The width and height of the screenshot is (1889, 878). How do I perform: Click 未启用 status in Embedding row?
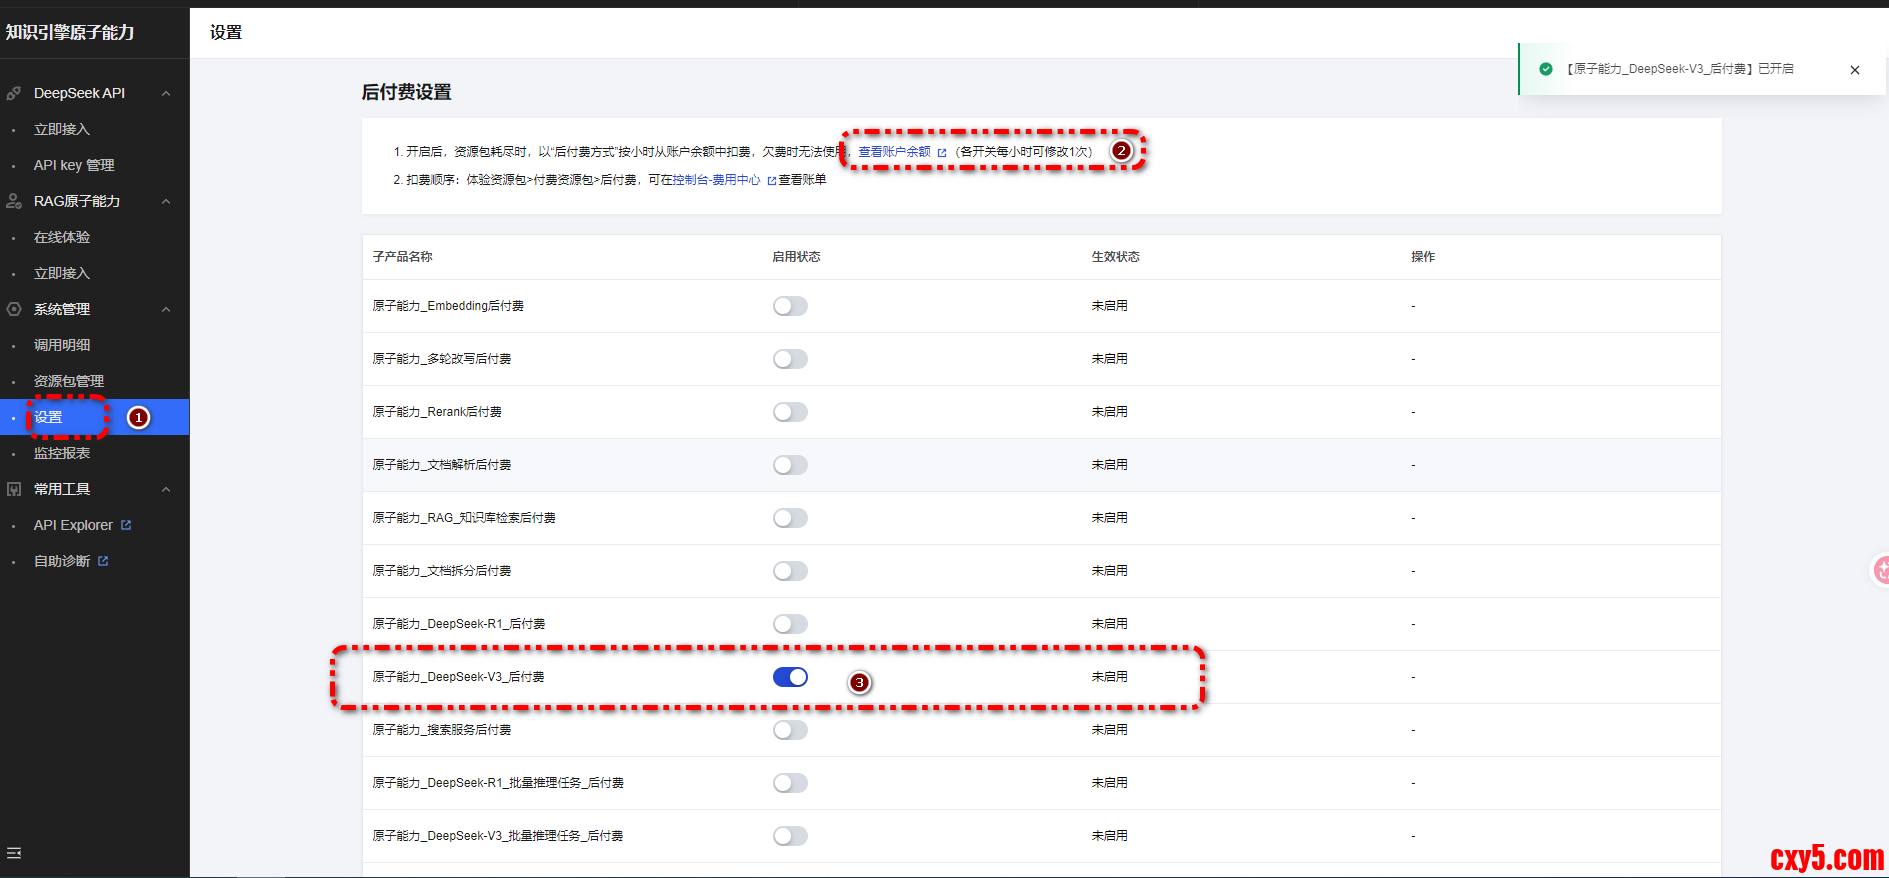pyautogui.click(x=1109, y=306)
